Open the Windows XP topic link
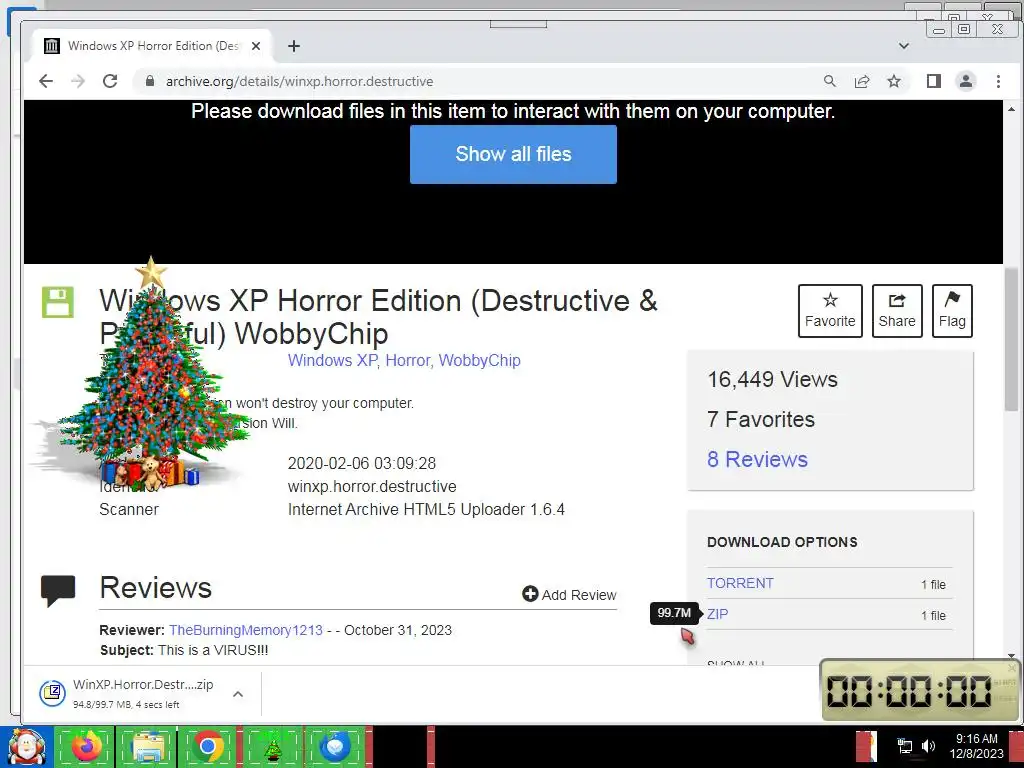1024x768 pixels. (332, 360)
